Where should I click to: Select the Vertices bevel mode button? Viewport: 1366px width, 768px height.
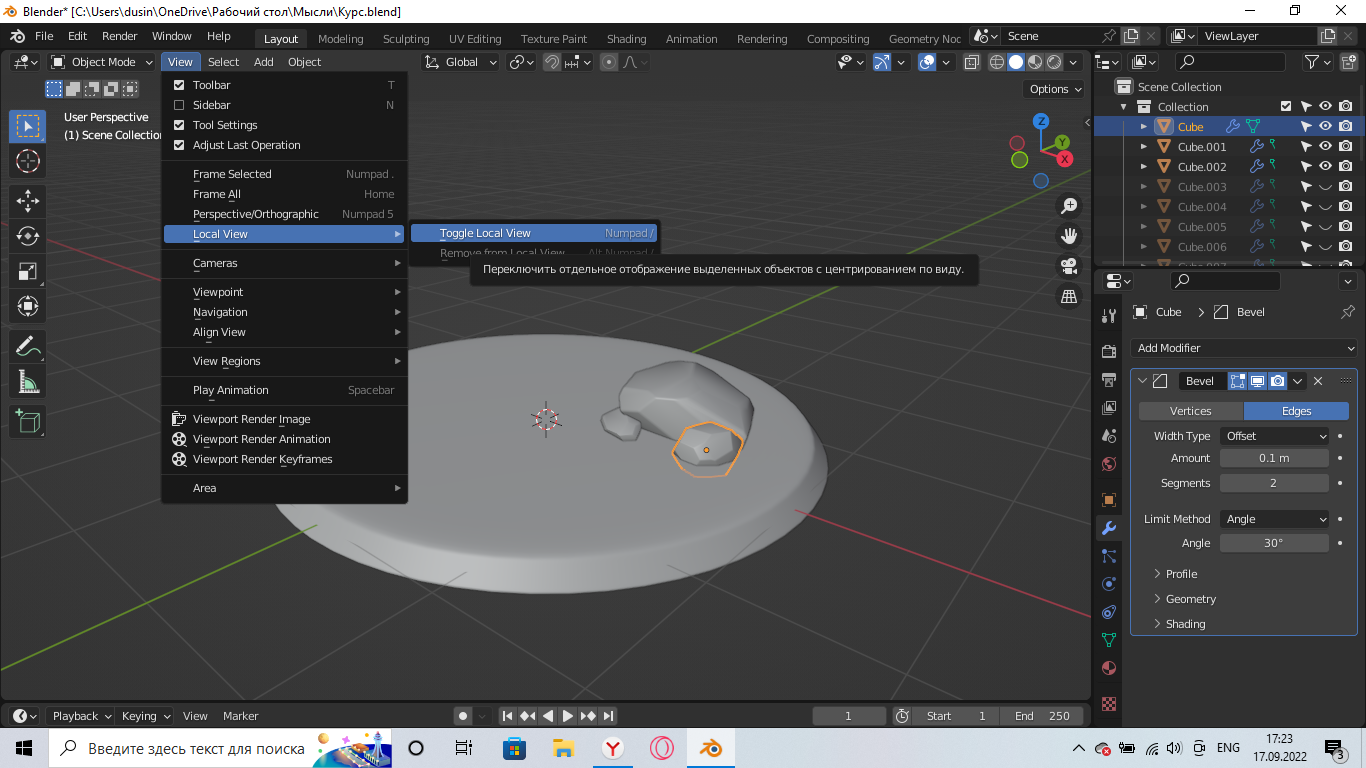click(1190, 411)
